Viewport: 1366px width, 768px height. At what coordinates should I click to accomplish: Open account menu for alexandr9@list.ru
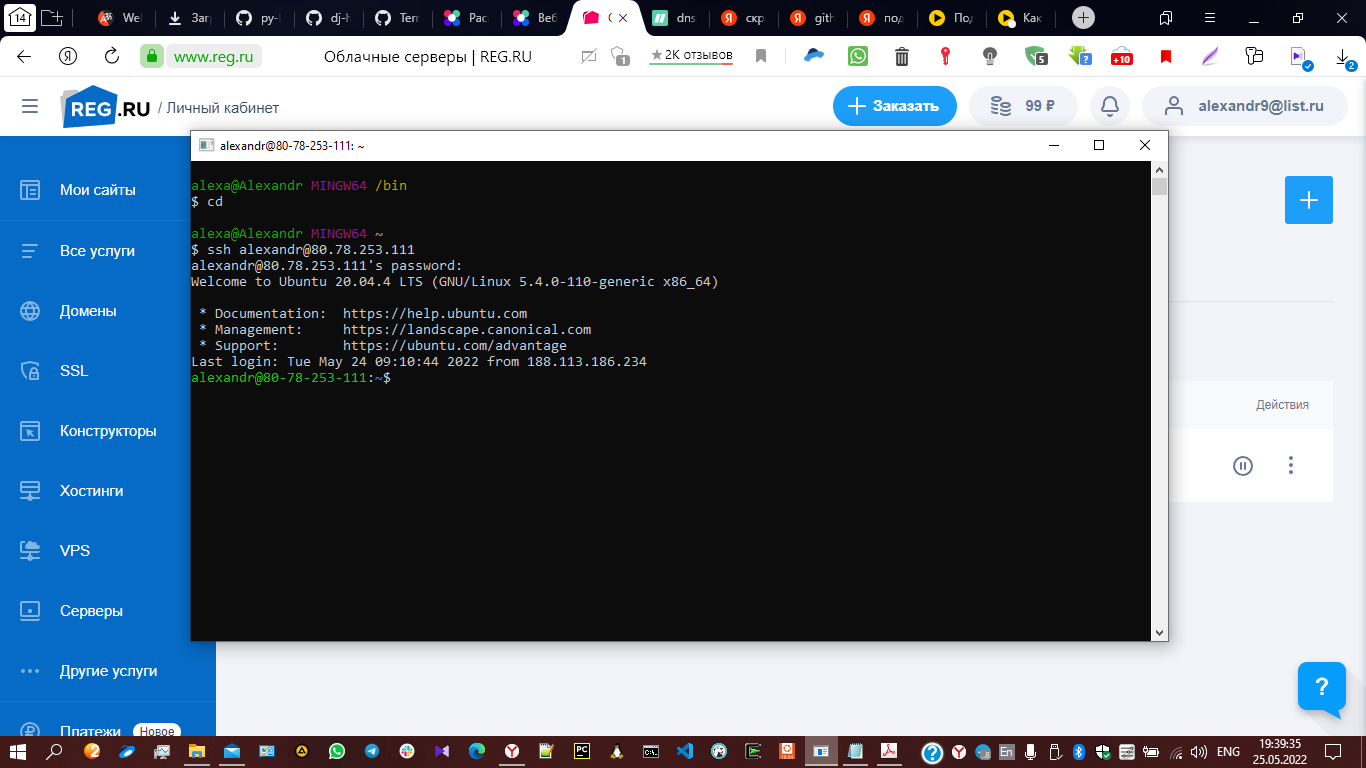1244,105
